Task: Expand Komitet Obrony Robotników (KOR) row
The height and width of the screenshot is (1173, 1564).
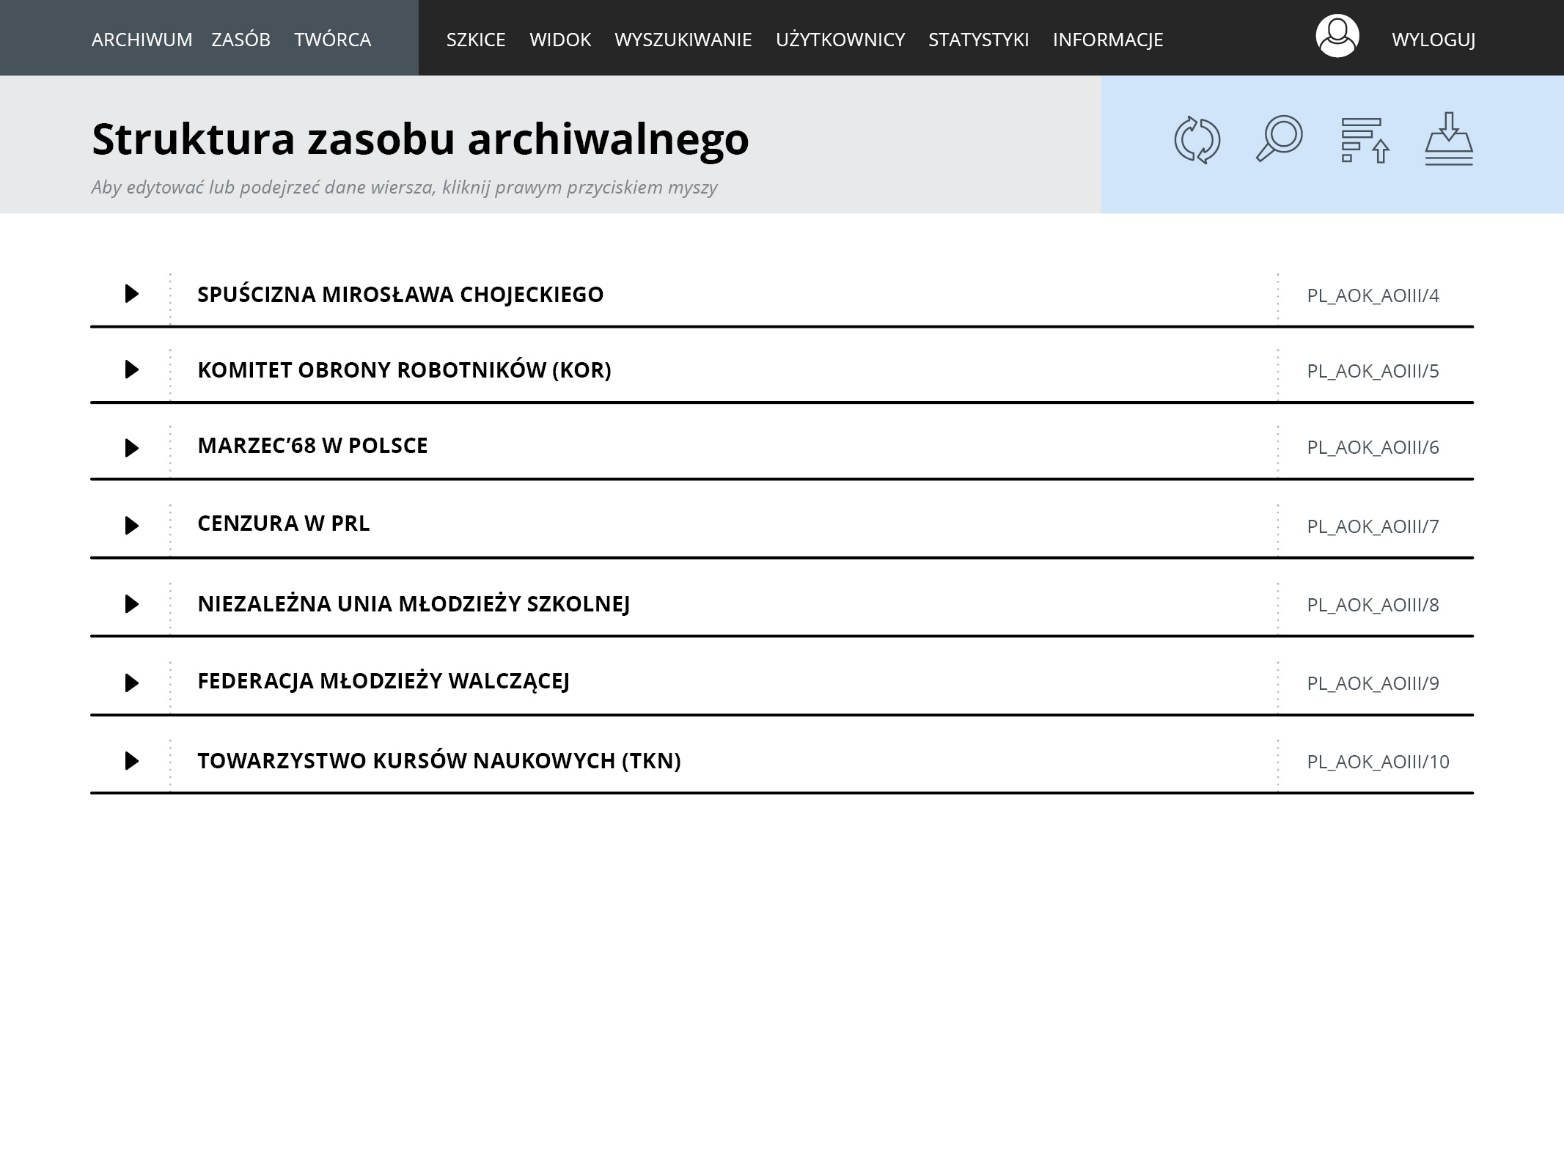Action: click(x=132, y=370)
